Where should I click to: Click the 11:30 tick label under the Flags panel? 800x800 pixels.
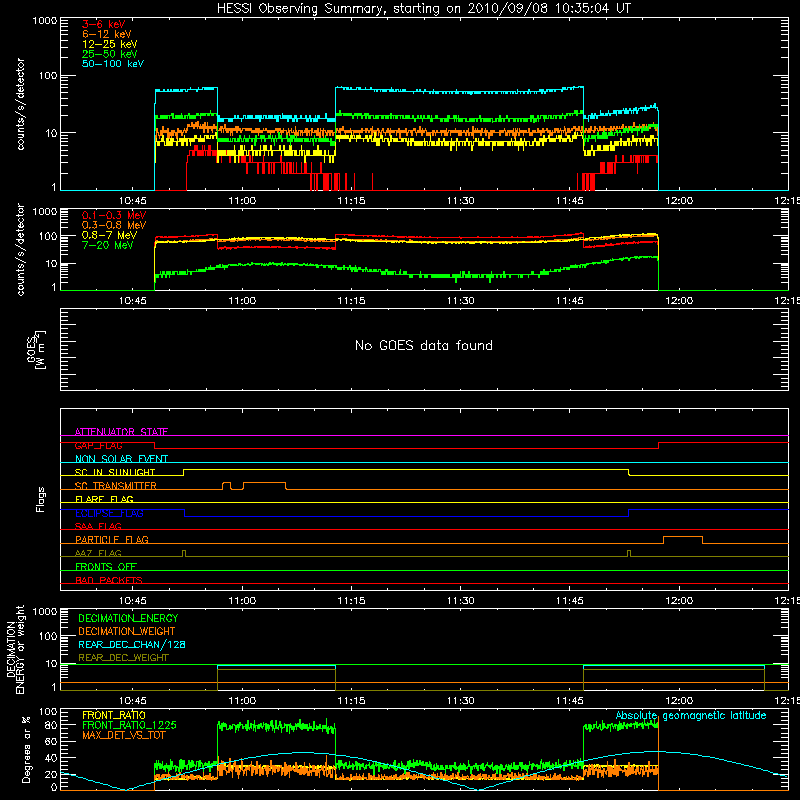[460, 601]
